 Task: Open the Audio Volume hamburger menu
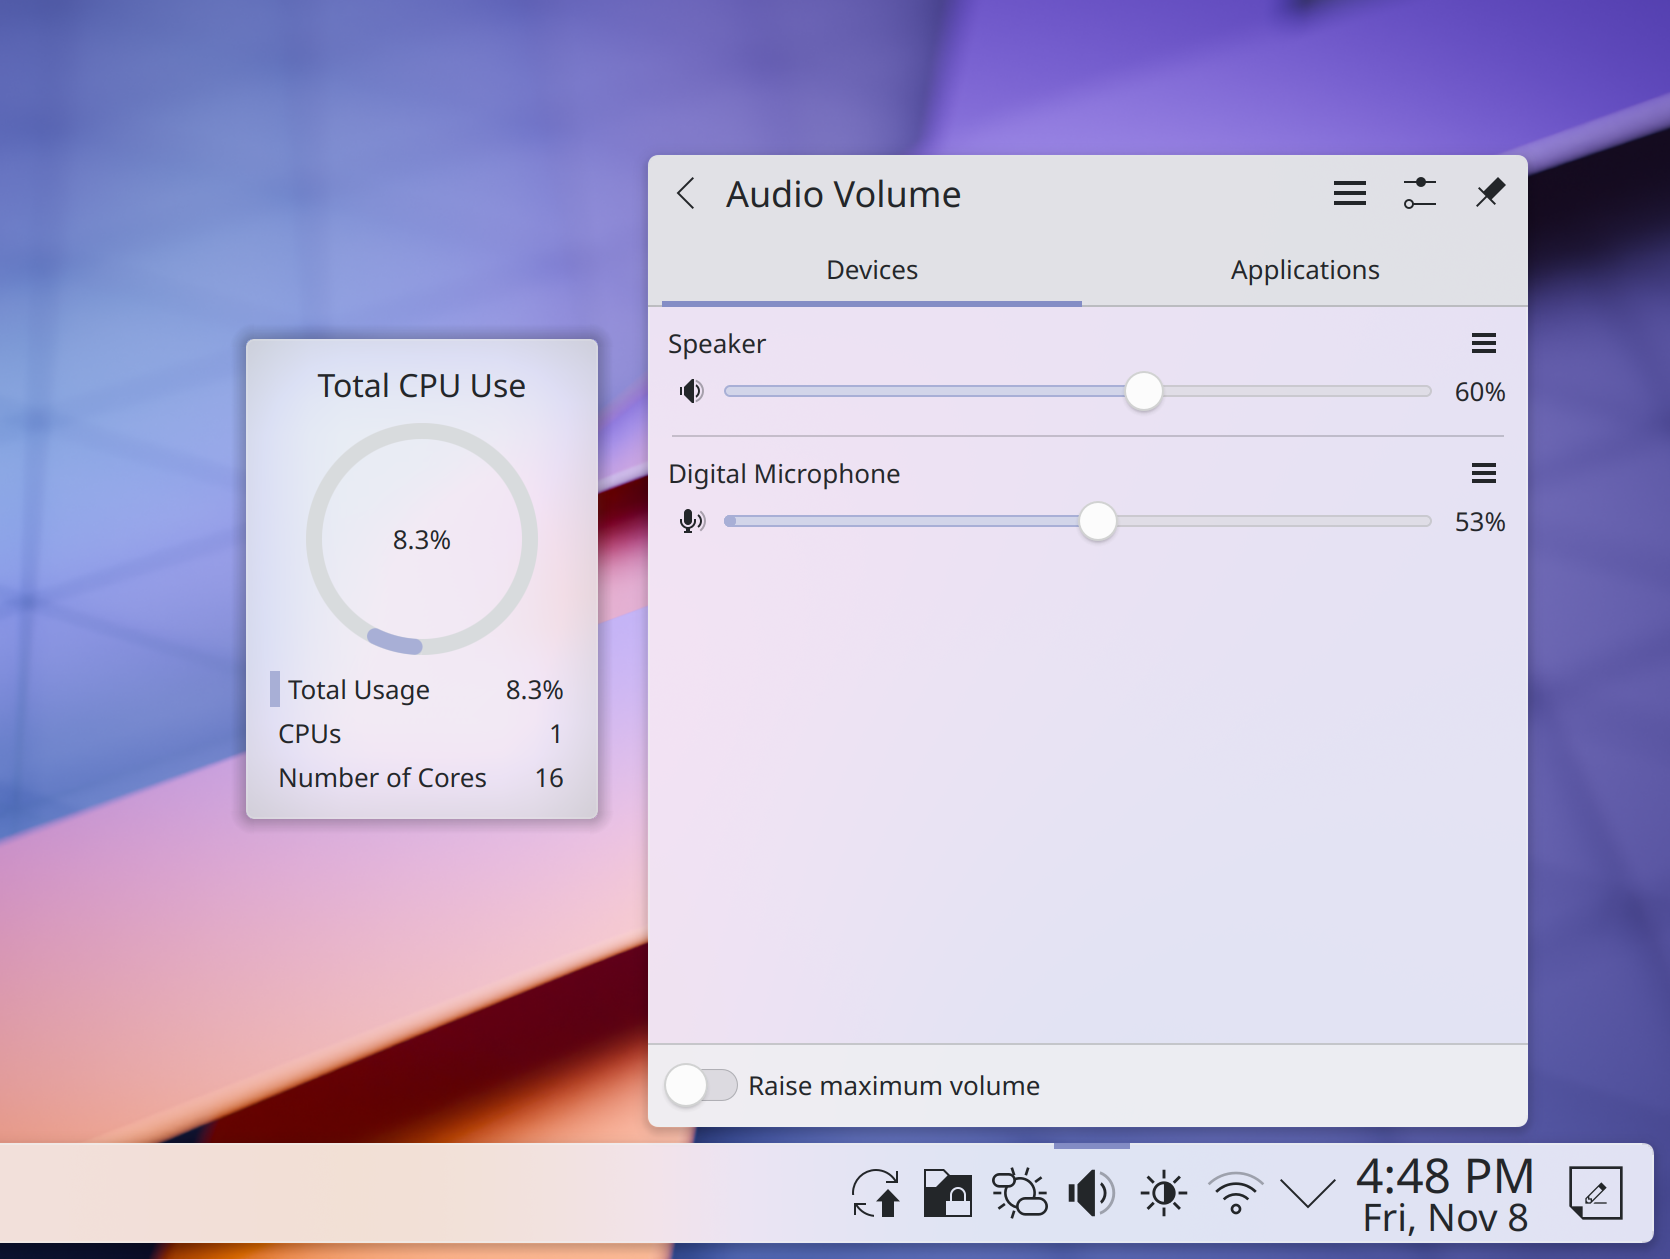(1350, 193)
